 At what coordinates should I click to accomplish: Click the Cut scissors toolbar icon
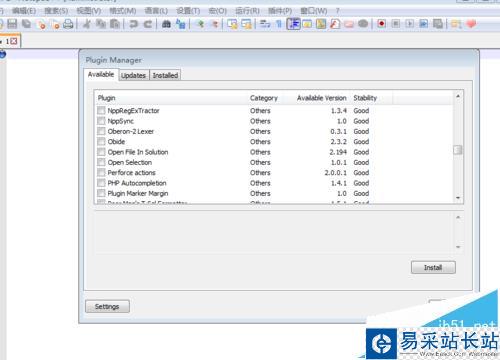87,24
